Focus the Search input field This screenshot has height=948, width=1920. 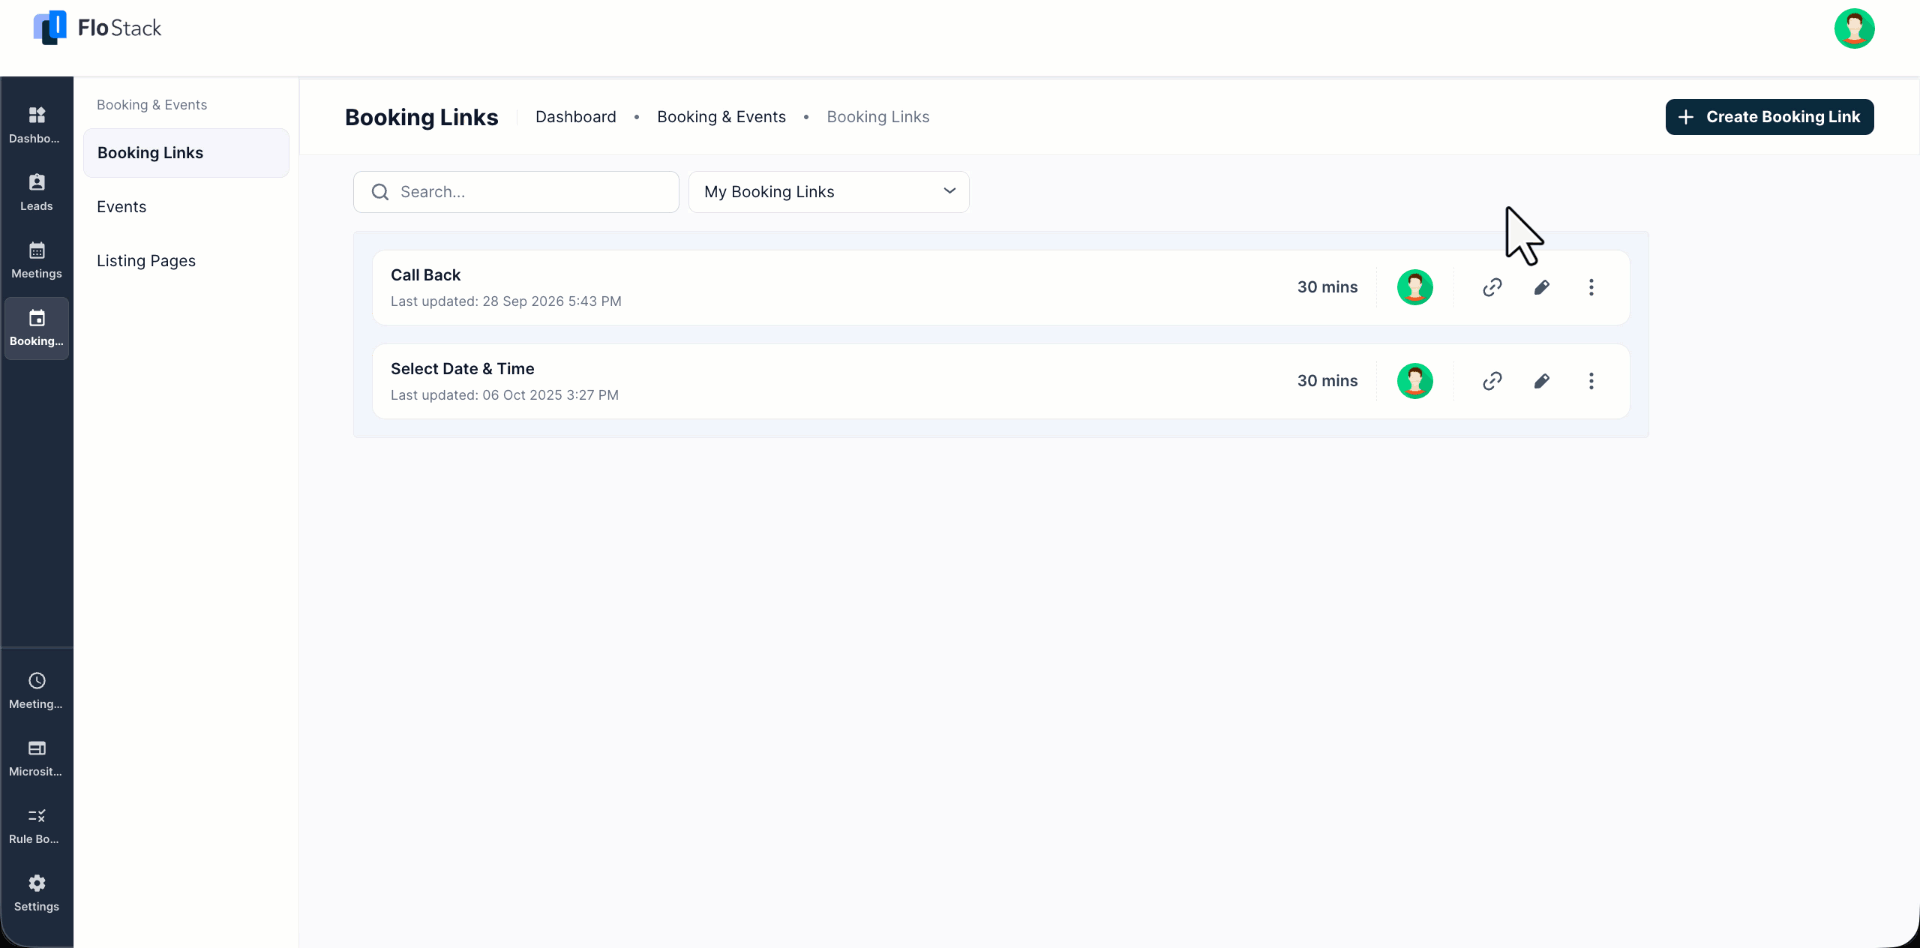(516, 192)
